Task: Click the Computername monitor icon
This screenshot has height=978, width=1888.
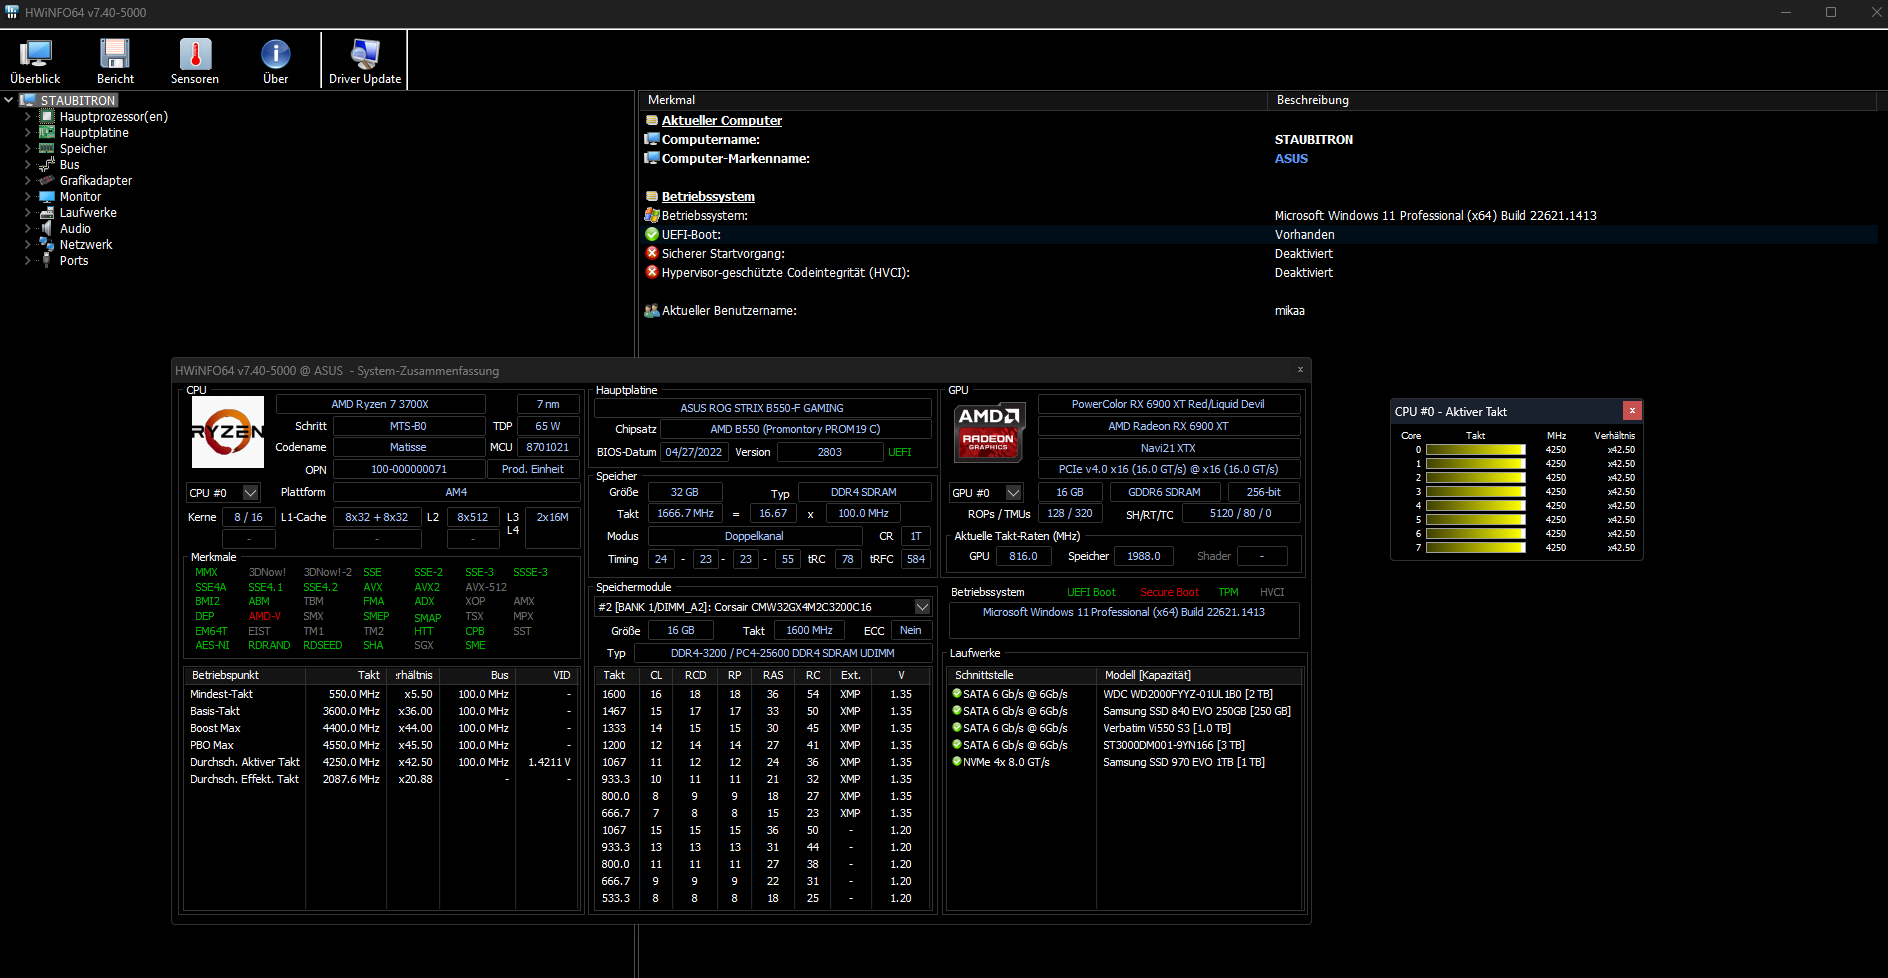Action: point(652,139)
